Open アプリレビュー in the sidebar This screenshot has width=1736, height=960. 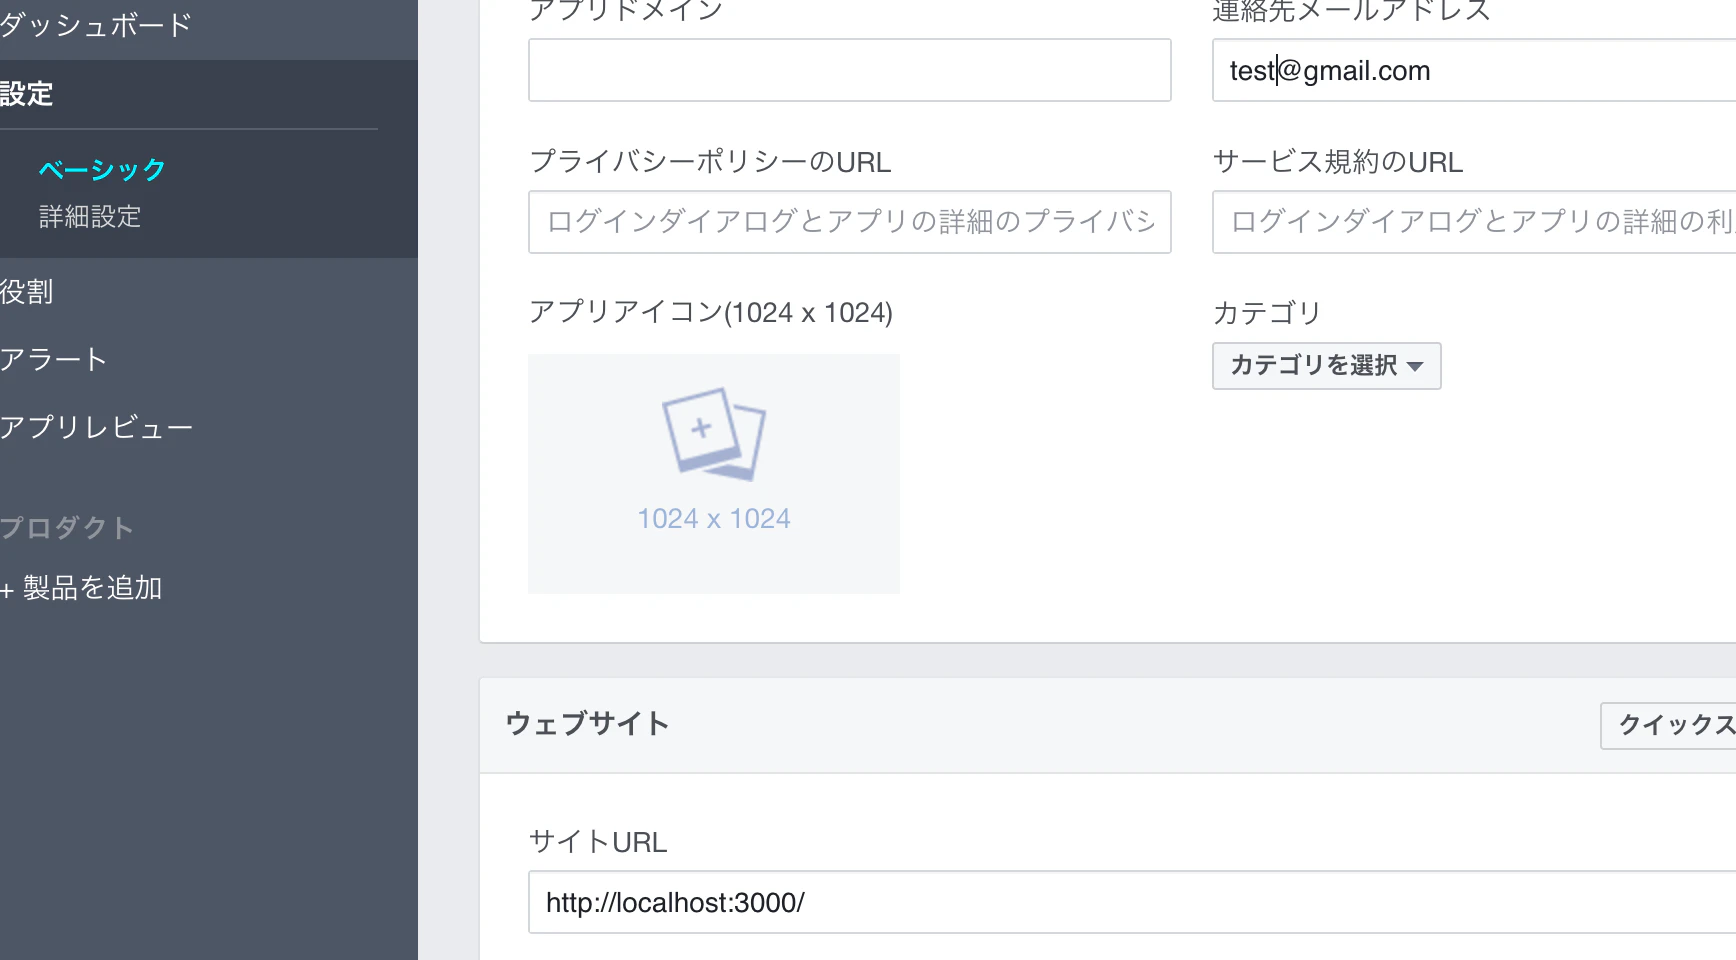[x=97, y=427]
